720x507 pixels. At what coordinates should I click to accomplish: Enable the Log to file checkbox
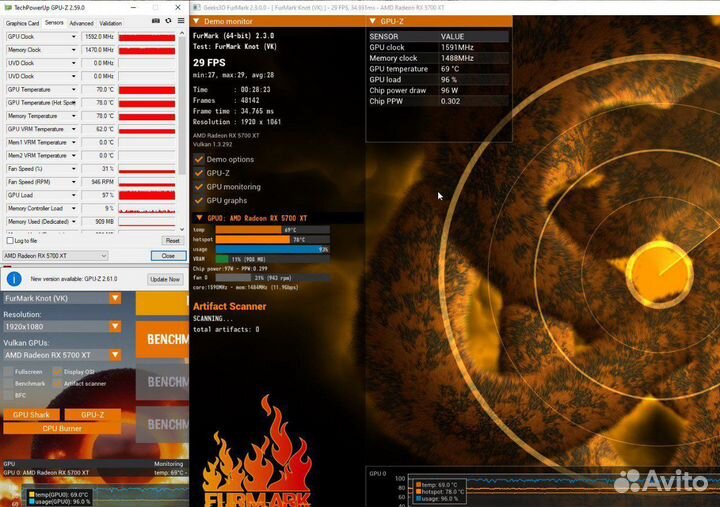[10, 241]
